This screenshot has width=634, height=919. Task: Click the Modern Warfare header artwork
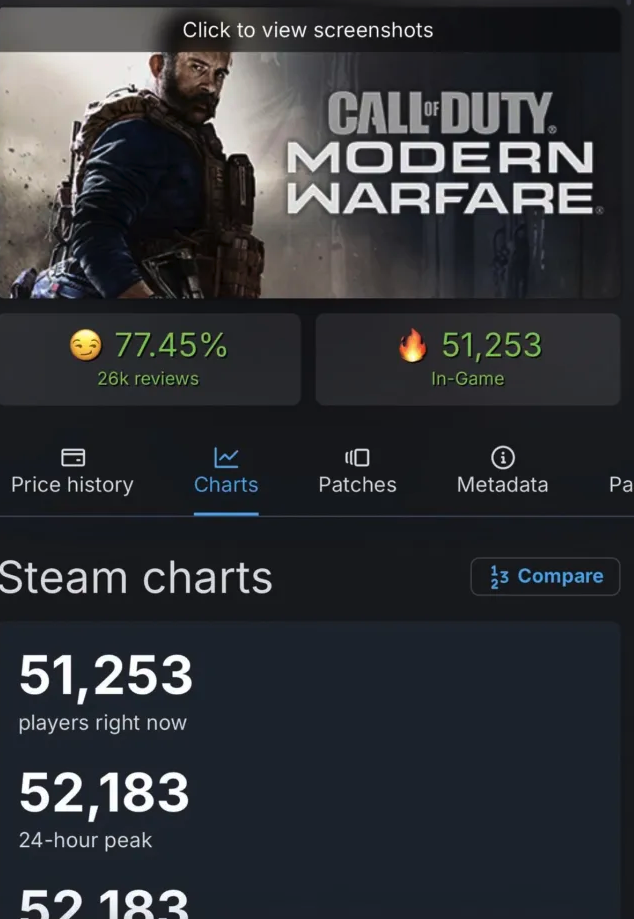point(317,175)
